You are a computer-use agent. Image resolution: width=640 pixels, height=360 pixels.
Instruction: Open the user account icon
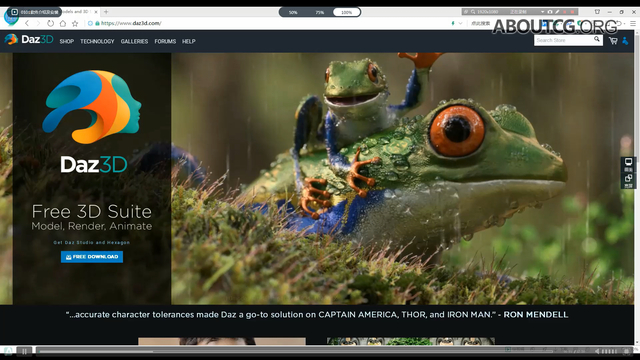click(x=625, y=41)
